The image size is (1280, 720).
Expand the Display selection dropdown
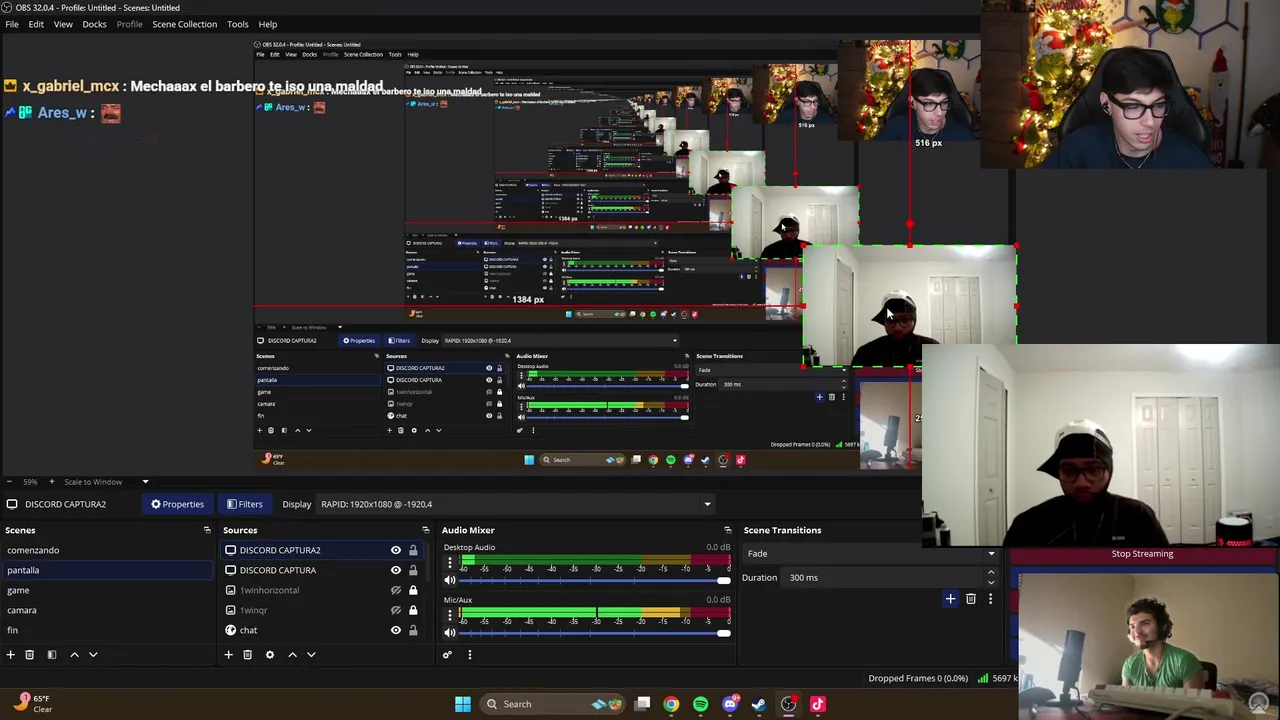[x=516, y=504]
